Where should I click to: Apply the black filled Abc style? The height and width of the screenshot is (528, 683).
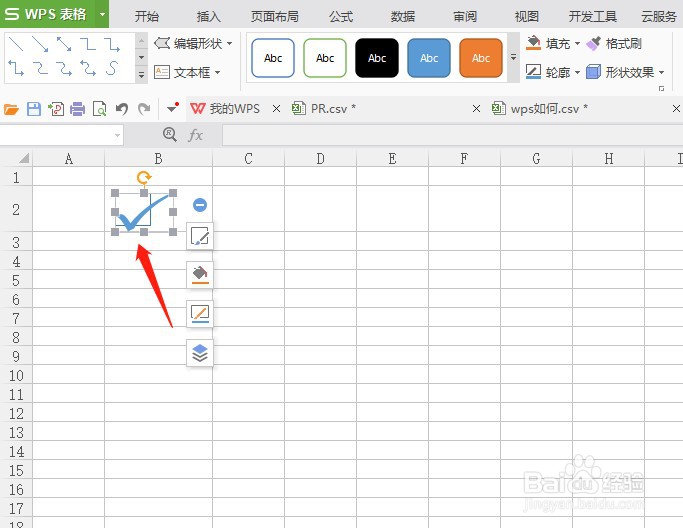[377, 58]
